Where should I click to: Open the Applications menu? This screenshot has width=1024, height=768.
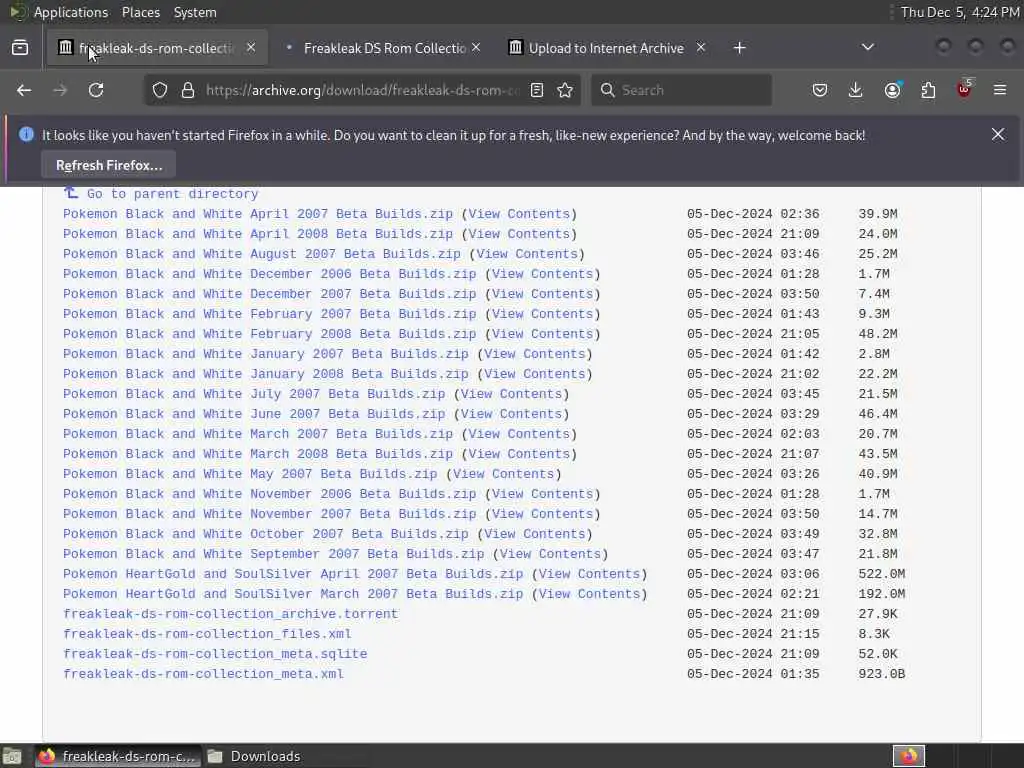[71, 12]
